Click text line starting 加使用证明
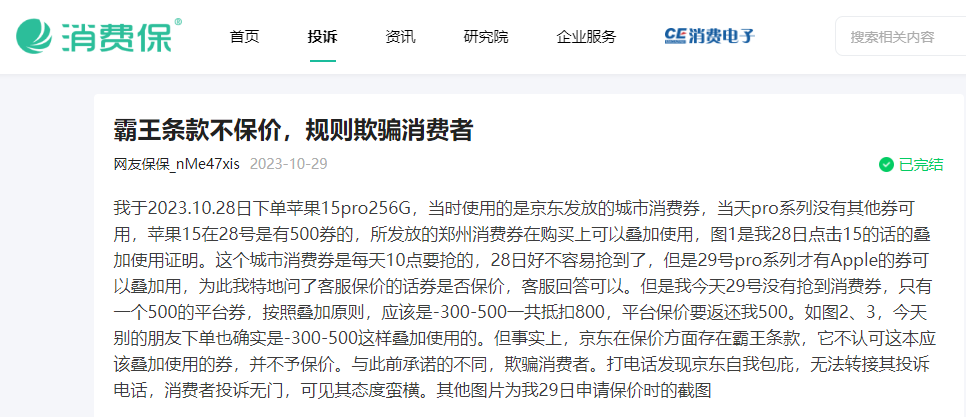Viewport: 966px width, 417px height. [x=521, y=260]
